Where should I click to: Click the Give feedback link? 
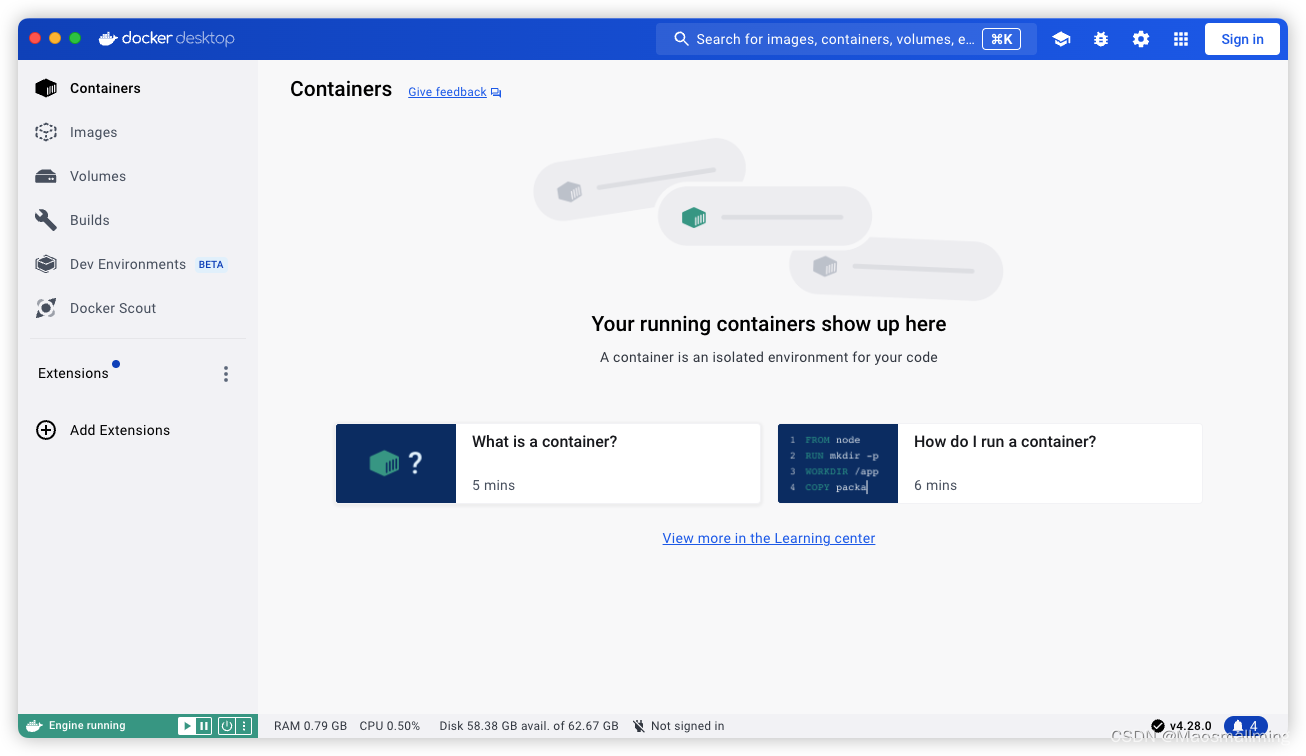447,92
